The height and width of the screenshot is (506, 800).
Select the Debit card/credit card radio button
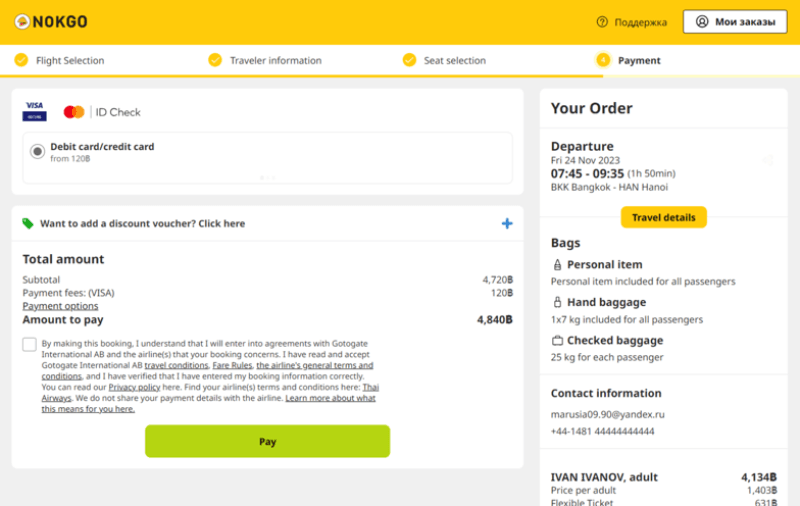pos(37,151)
